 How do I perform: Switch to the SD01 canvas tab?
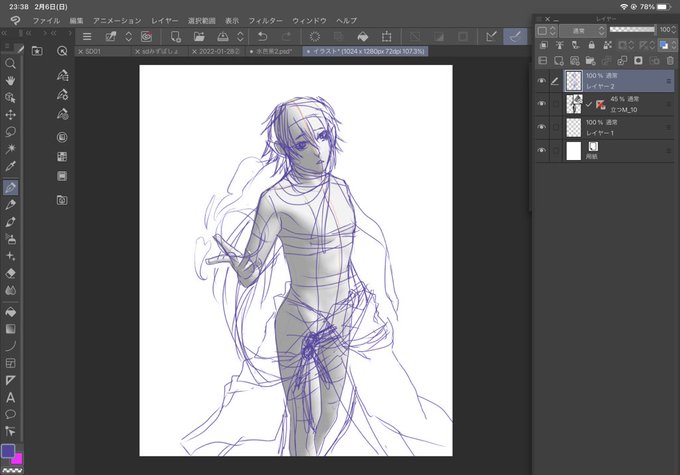[103, 51]
